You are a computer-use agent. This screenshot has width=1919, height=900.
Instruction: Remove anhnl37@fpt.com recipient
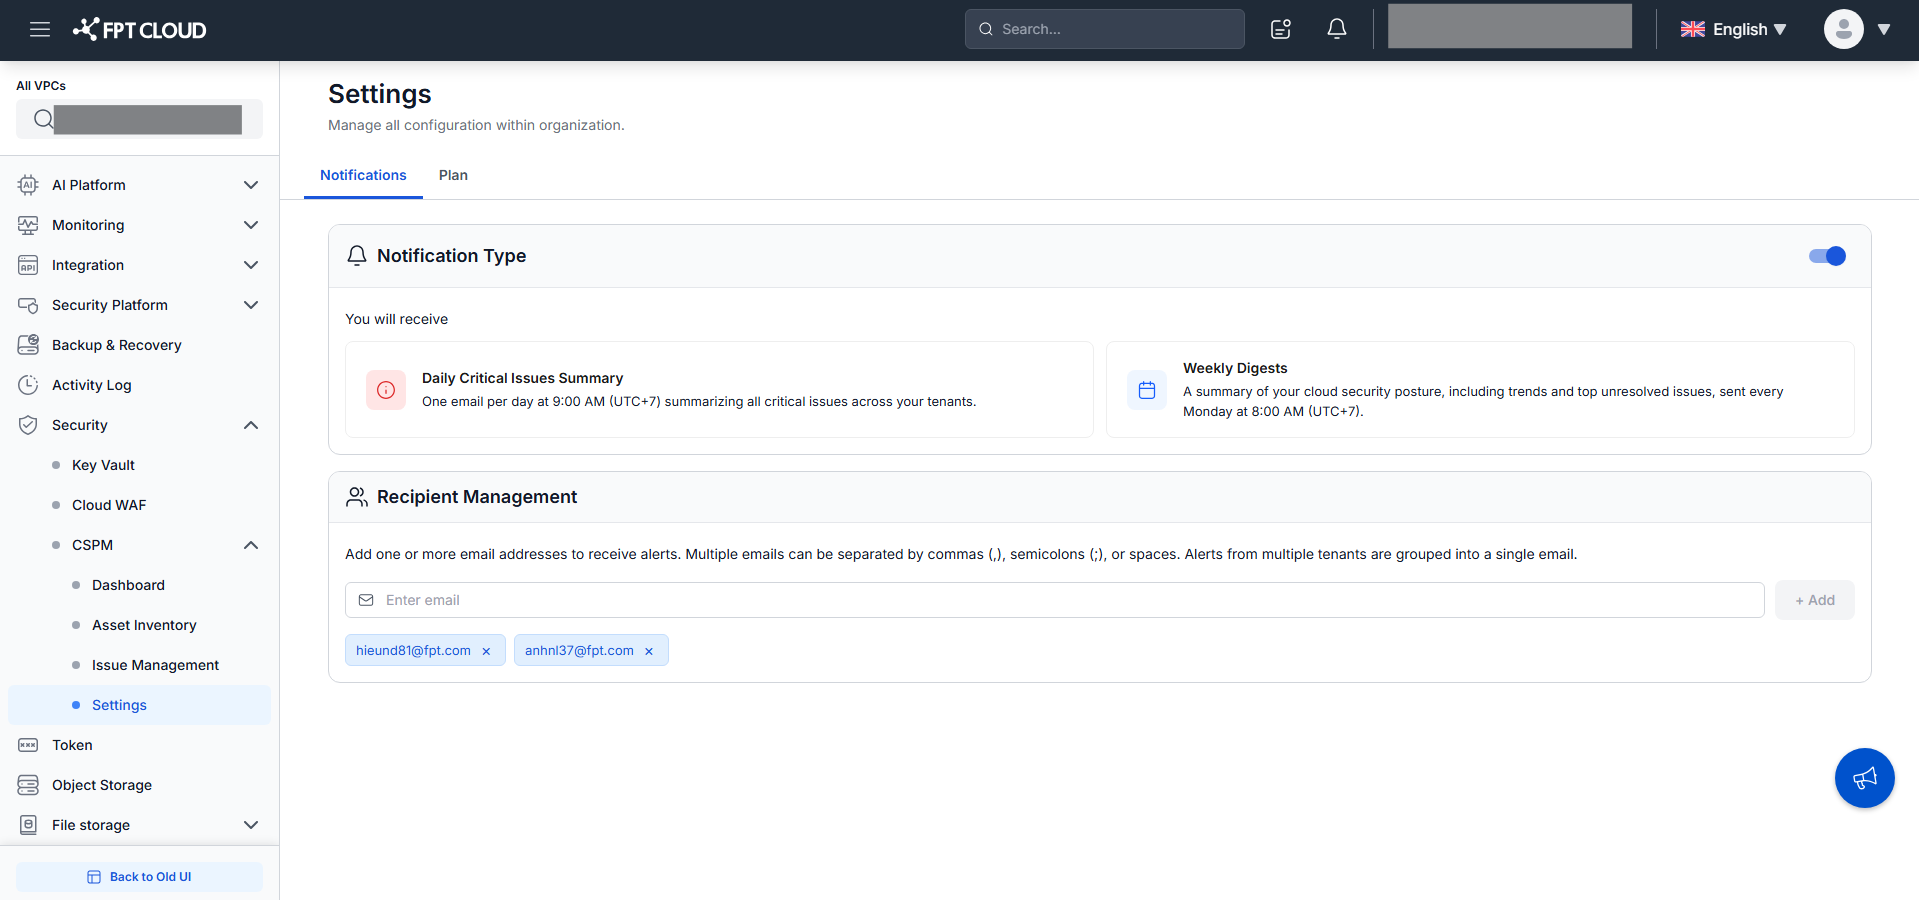tap(649, 651)
